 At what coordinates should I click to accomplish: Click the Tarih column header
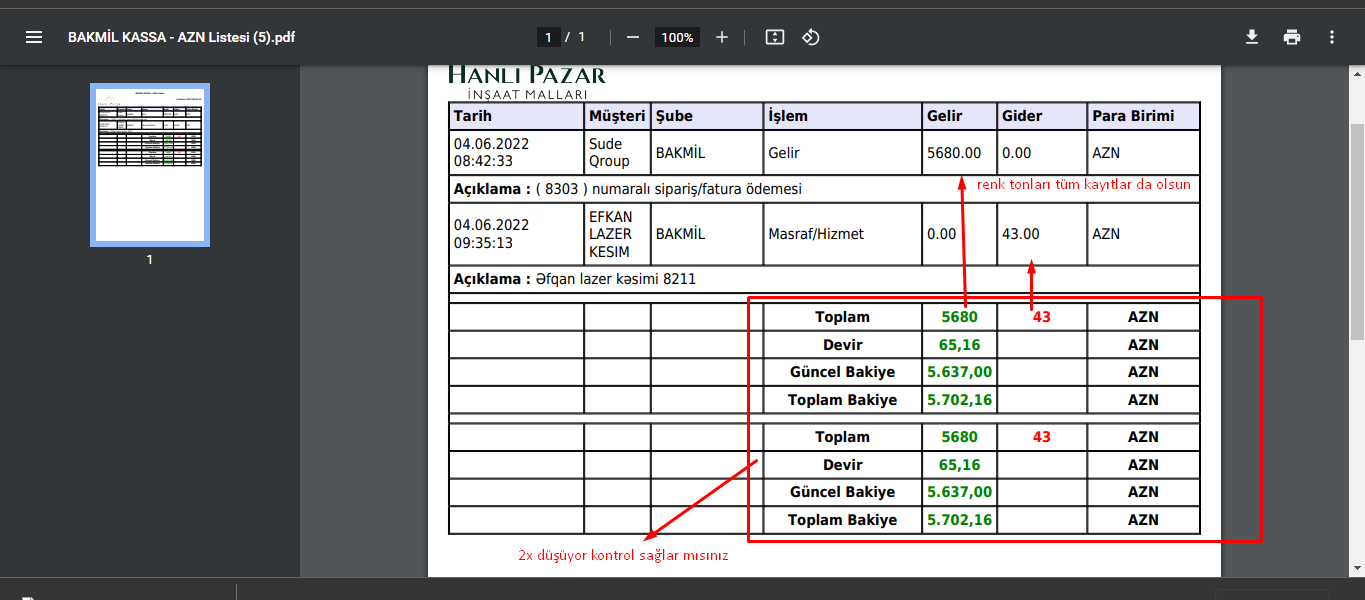pos(473,116)
